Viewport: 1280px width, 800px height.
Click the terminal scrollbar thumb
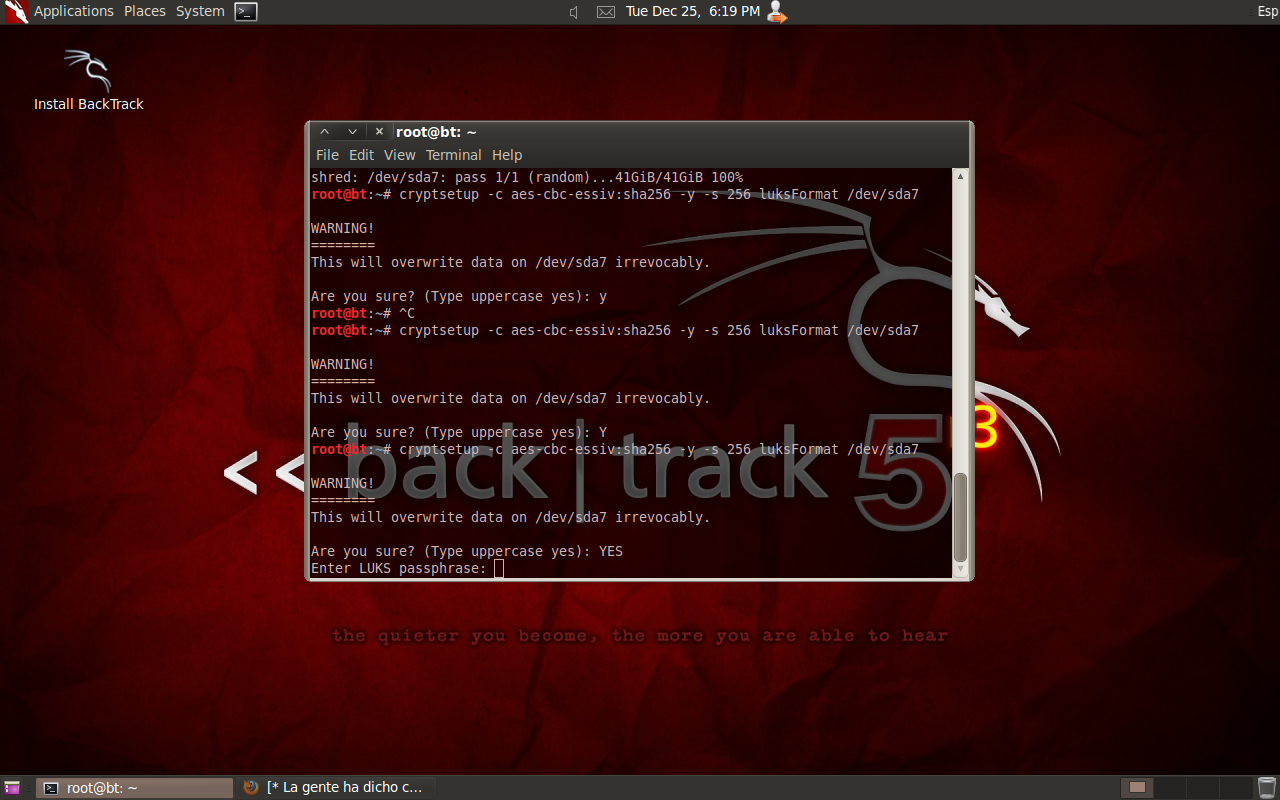(x=961, y=518)
